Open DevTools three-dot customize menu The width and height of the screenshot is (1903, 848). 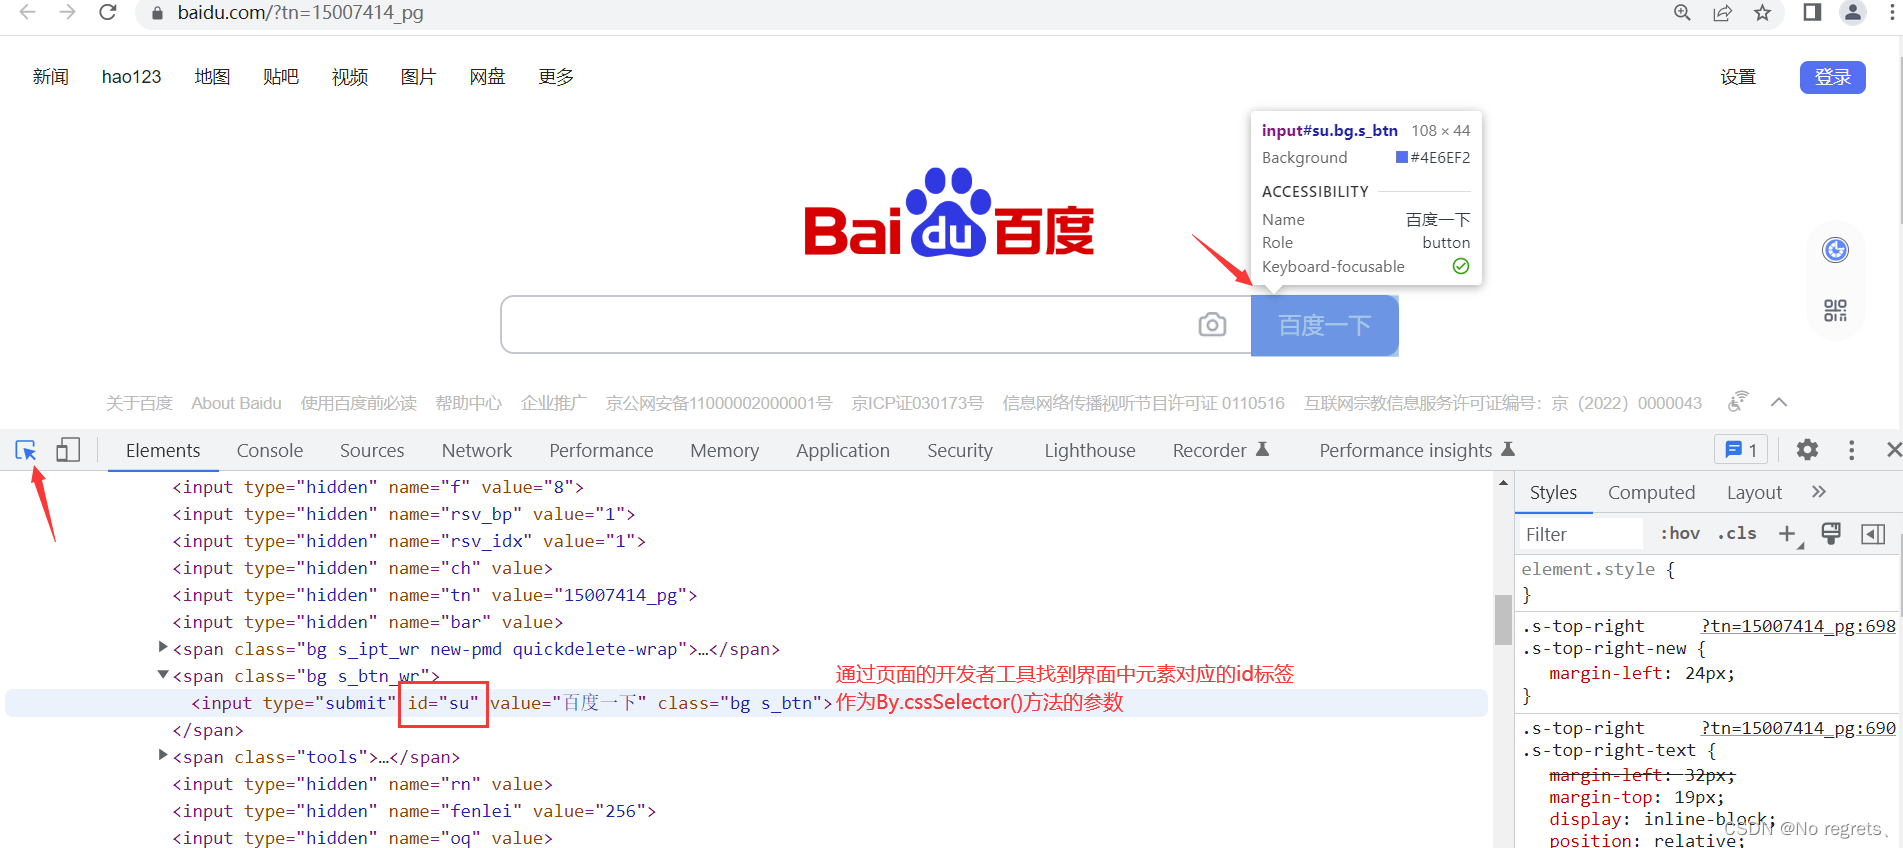(1851, 450)
